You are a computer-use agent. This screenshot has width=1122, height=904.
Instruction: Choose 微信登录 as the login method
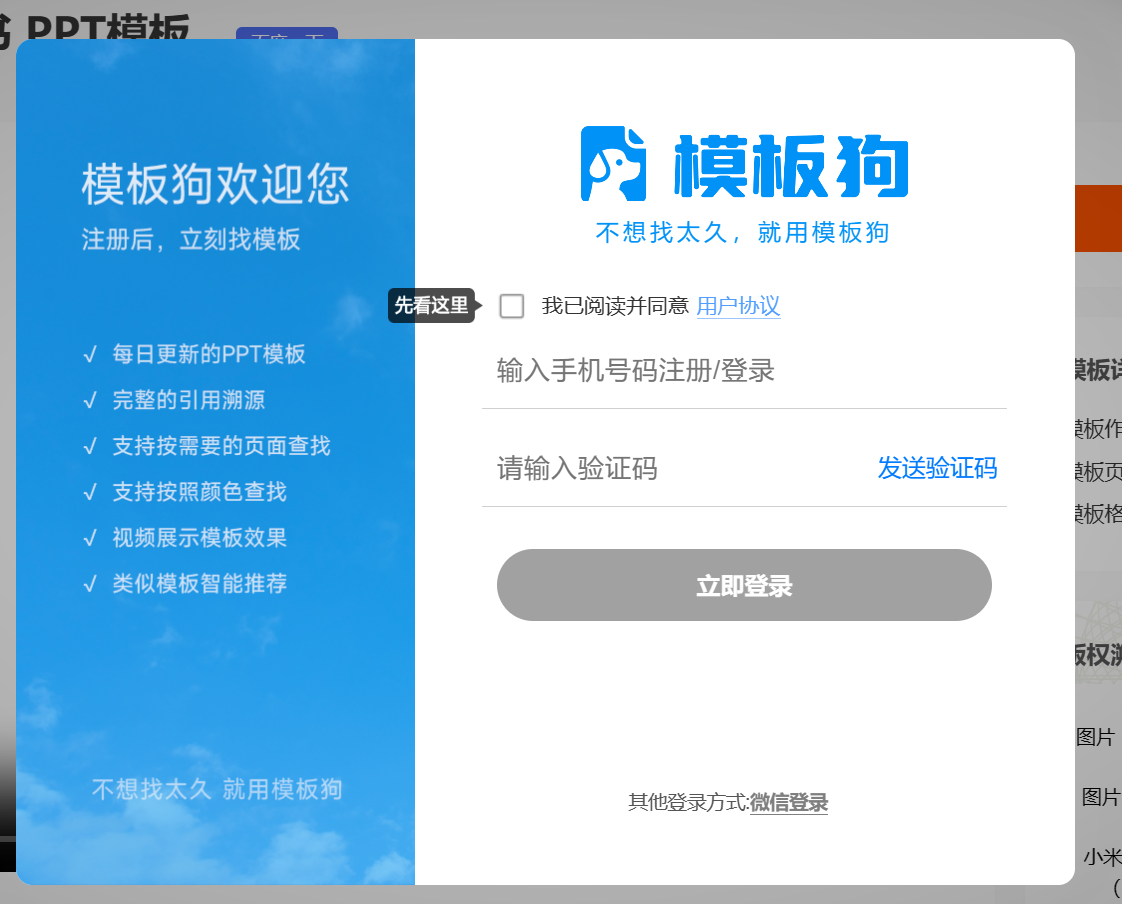(x=789, y=802)
